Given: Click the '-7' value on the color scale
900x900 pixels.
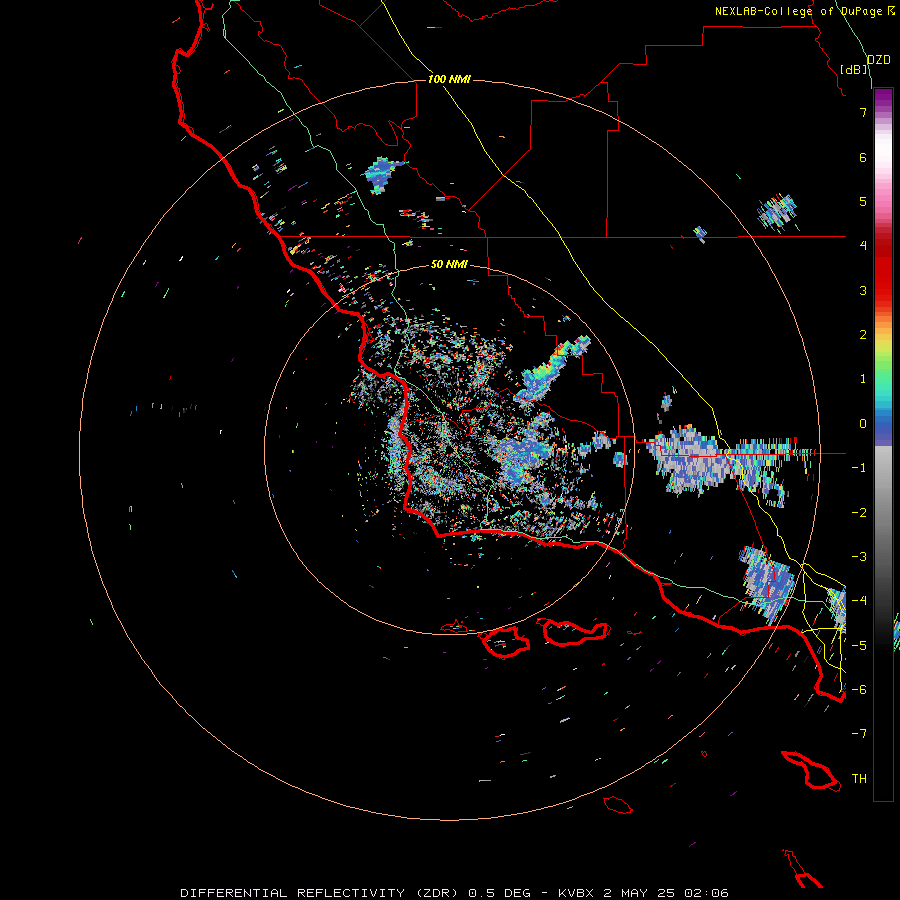Looking at the screenshot, I should [x=859, y=734].
